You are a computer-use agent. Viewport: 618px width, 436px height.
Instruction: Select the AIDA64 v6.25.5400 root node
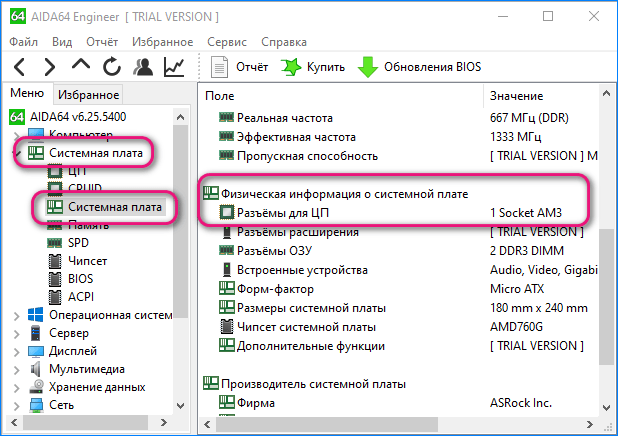[78, 117]
